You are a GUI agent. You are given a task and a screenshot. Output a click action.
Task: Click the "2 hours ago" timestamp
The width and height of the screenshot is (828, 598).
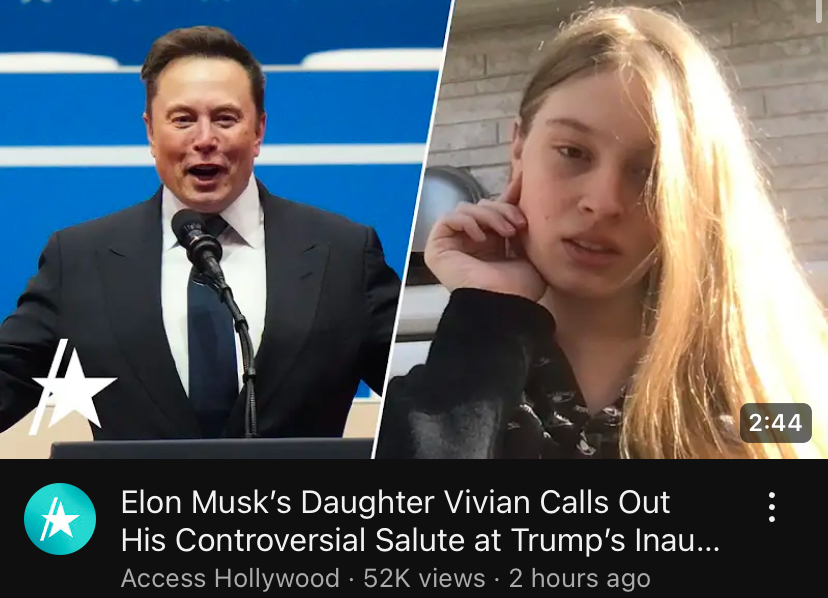point(579,578)
